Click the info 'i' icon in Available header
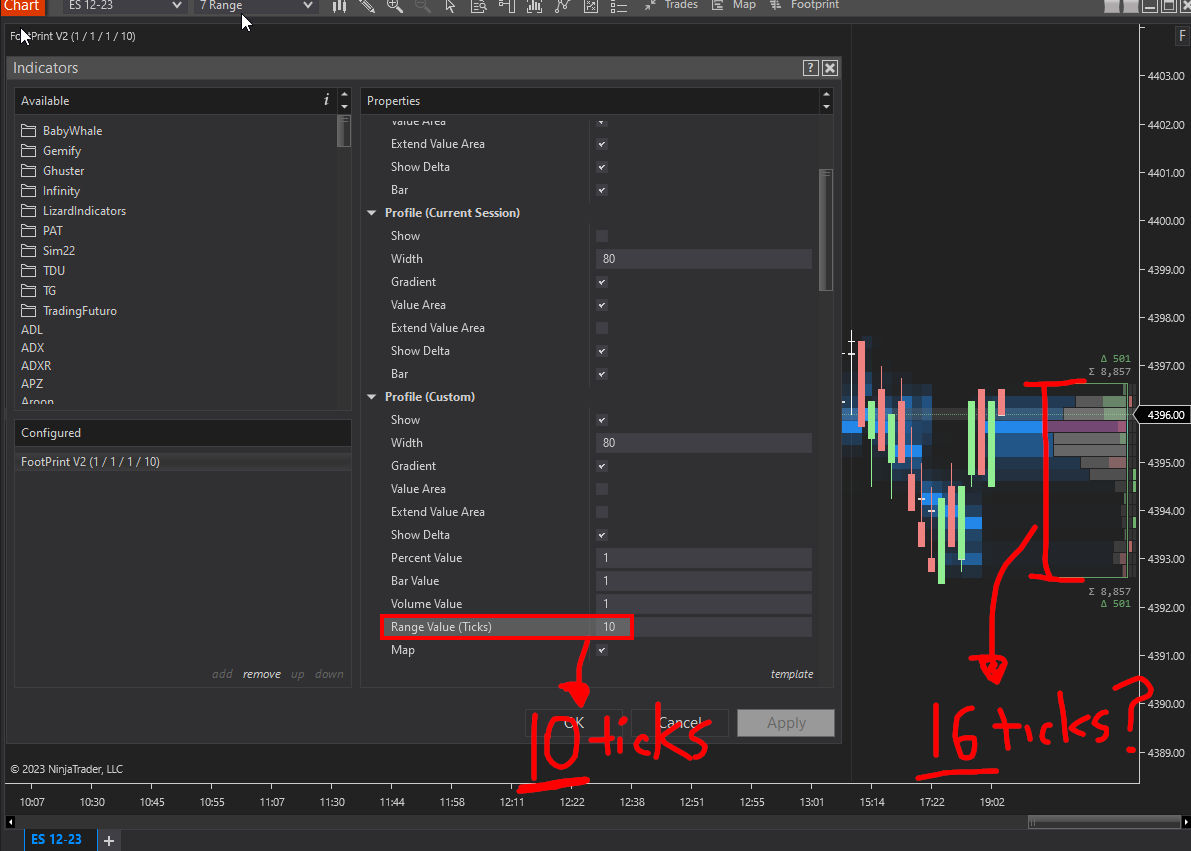This screenshot has height=851, width=1191. point(327,100)
